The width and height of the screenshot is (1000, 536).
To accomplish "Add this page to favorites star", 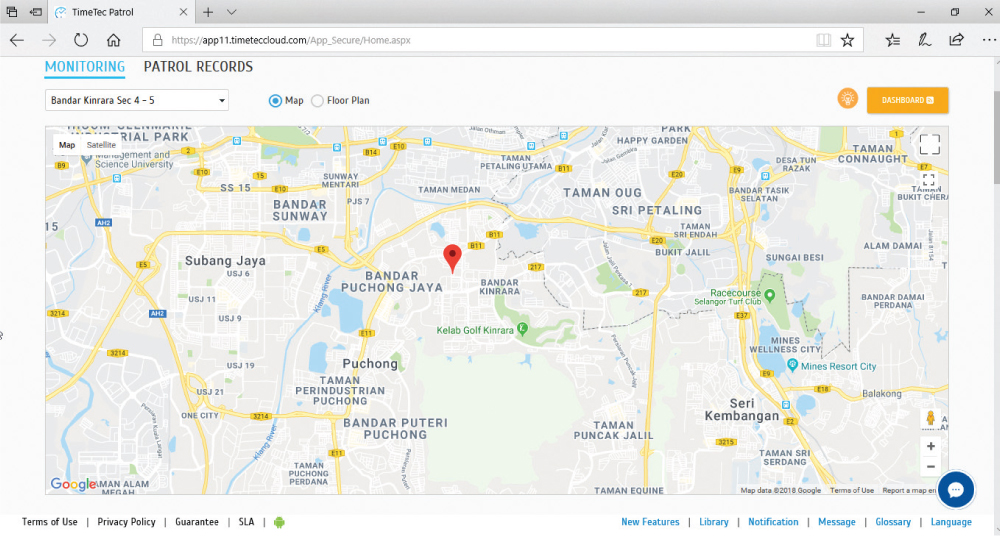I will 847,40.
